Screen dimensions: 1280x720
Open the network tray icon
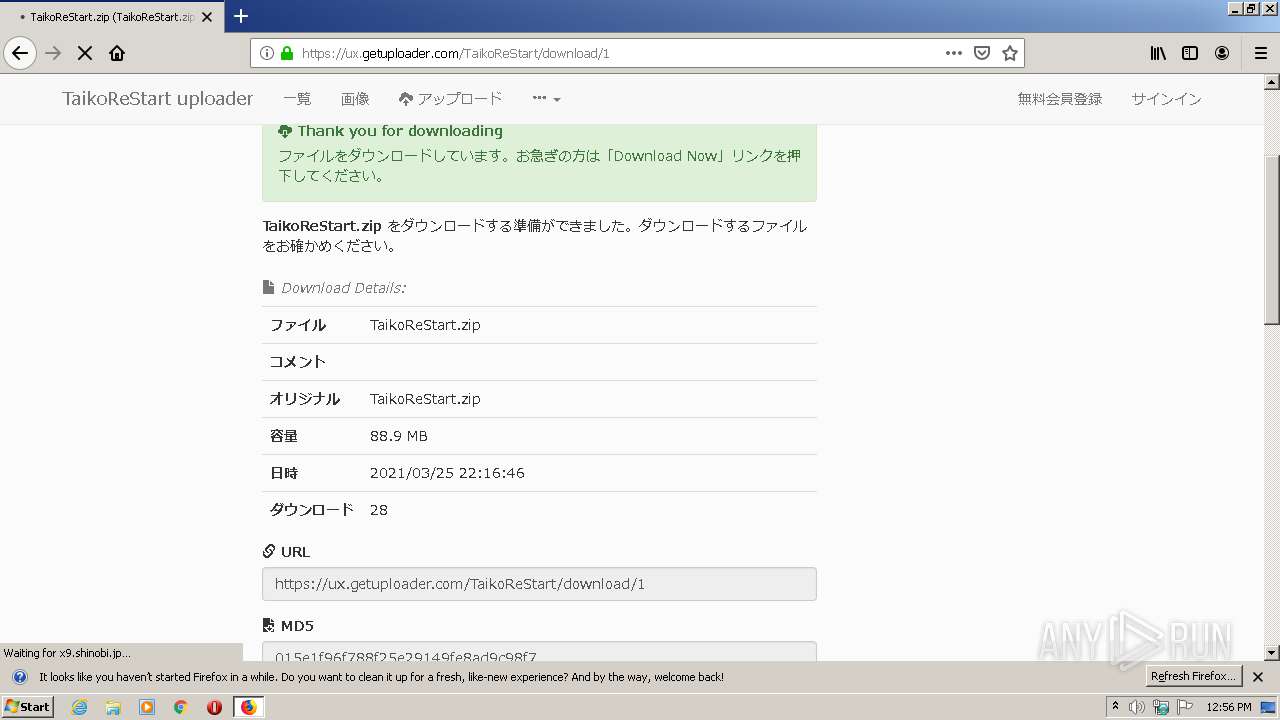(1161, 707)
